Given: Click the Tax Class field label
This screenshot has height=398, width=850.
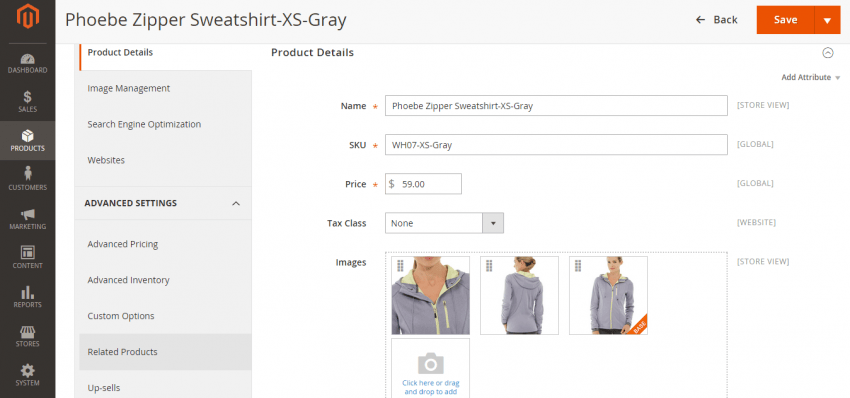Looking at the screenshot, I should point(346,223).
